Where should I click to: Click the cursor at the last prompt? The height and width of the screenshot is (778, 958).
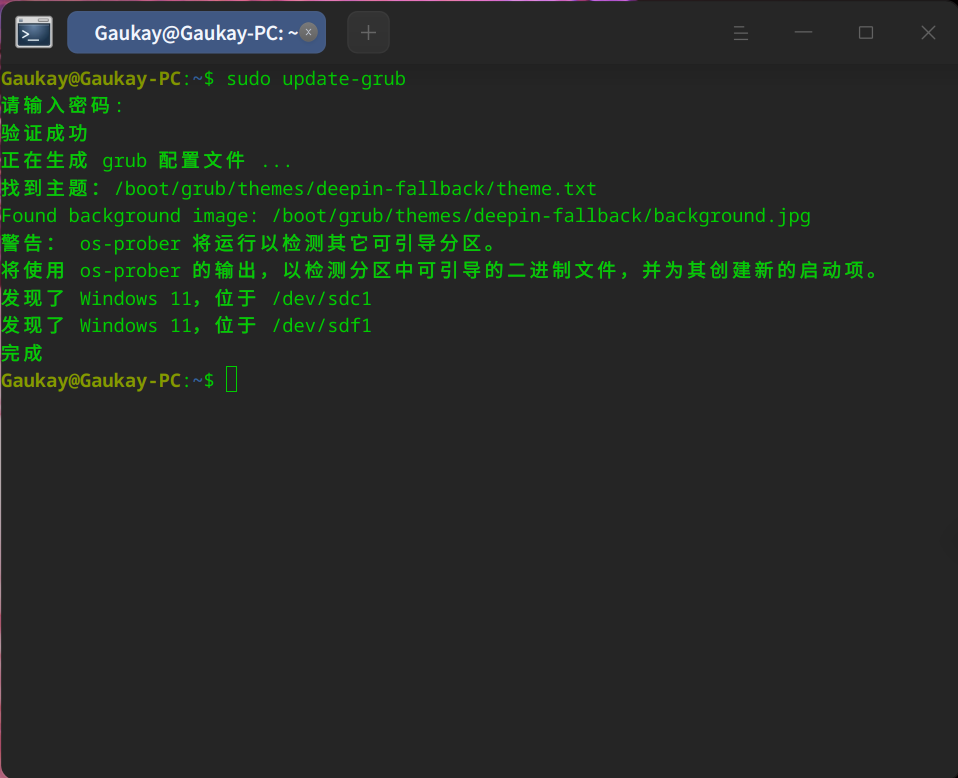click(232, 380)
